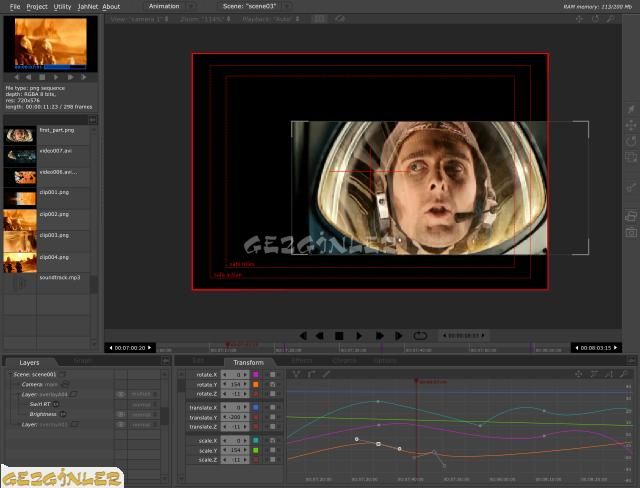Viewport: 640px width, 488px height.
Task: Click the viewport pan icon at top right
Action: (x=579, y=19)
